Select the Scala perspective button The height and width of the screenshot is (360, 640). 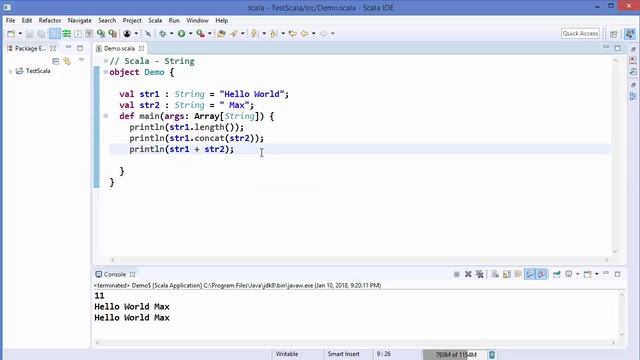(630, 34)
